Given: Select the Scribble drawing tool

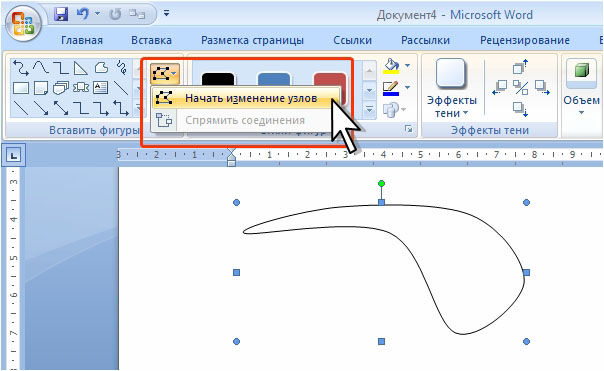Looking at the screenshot, I should [x=122, y=67].
